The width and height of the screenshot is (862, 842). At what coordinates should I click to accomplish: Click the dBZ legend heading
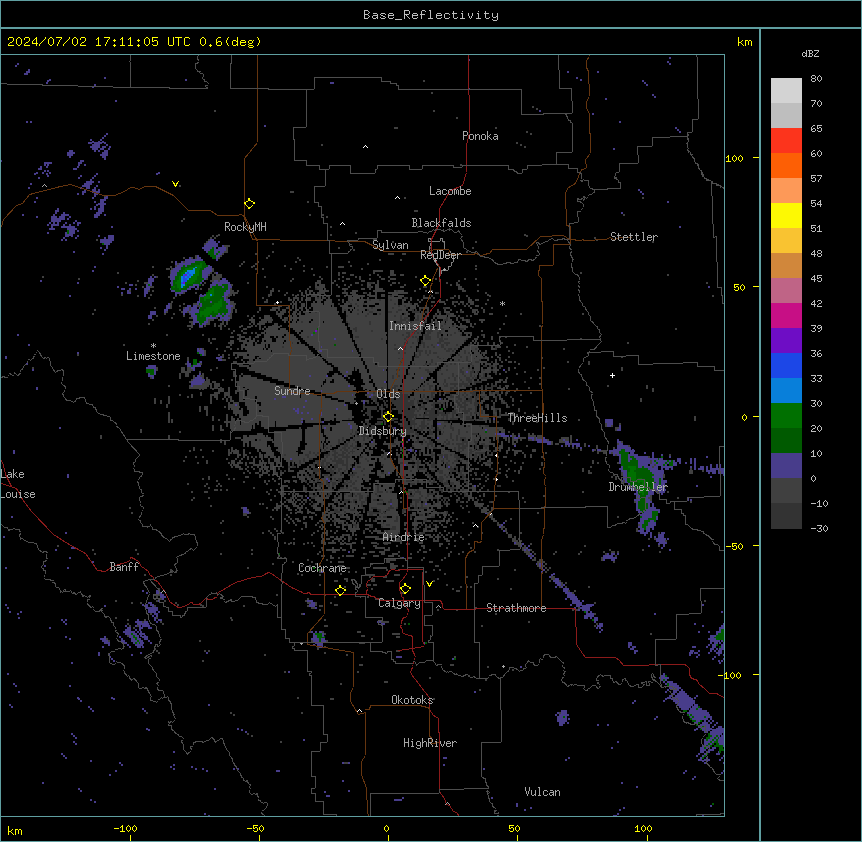[810, 54]
